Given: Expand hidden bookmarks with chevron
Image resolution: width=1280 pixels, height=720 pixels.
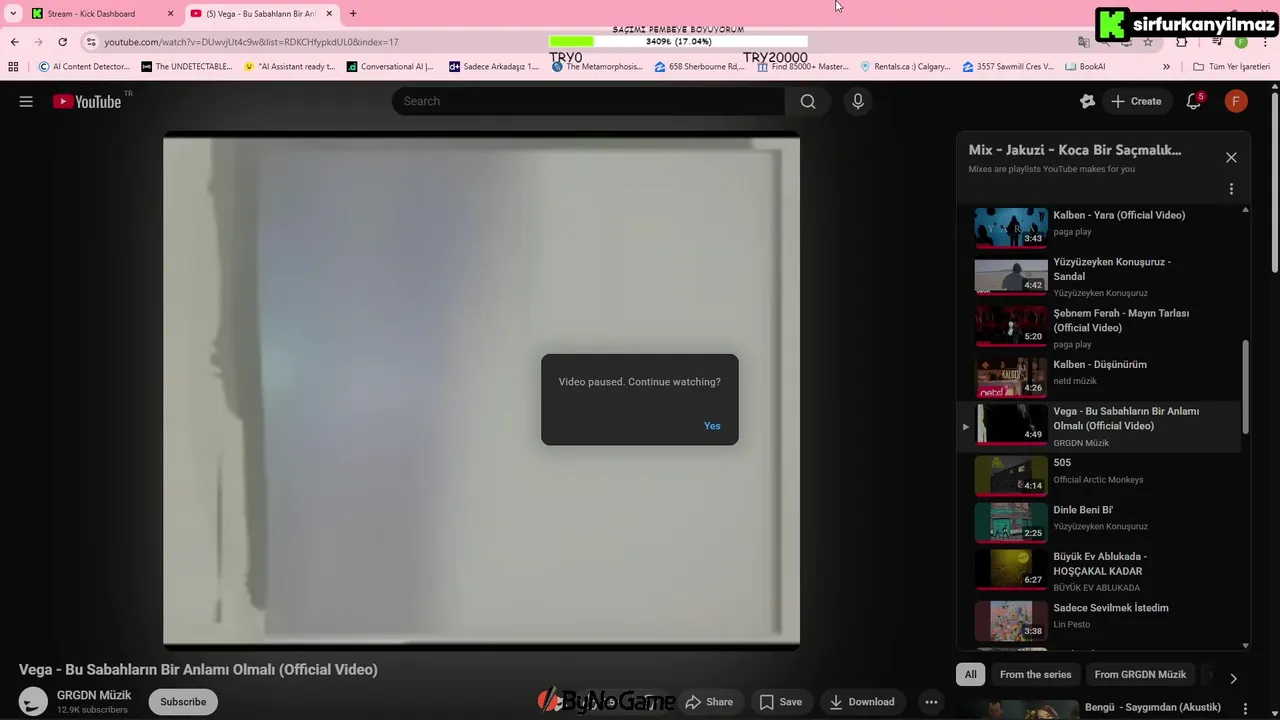Looking at the screenshot, I should [1166, 67].
